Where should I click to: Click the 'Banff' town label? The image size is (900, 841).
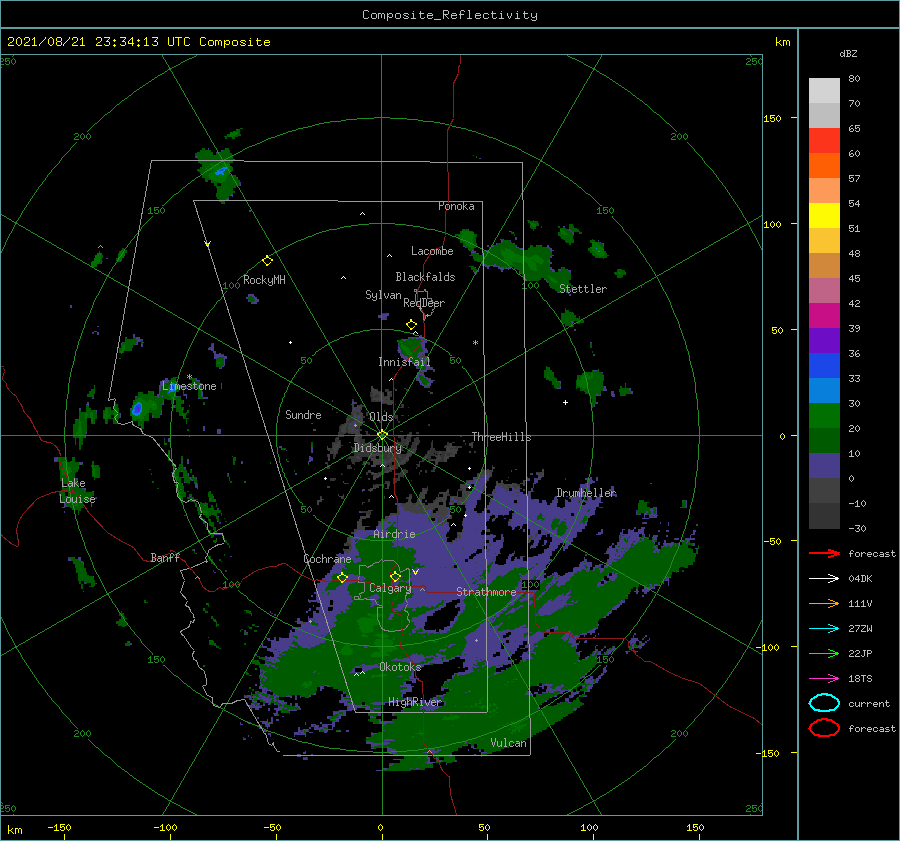click(165, 558)
